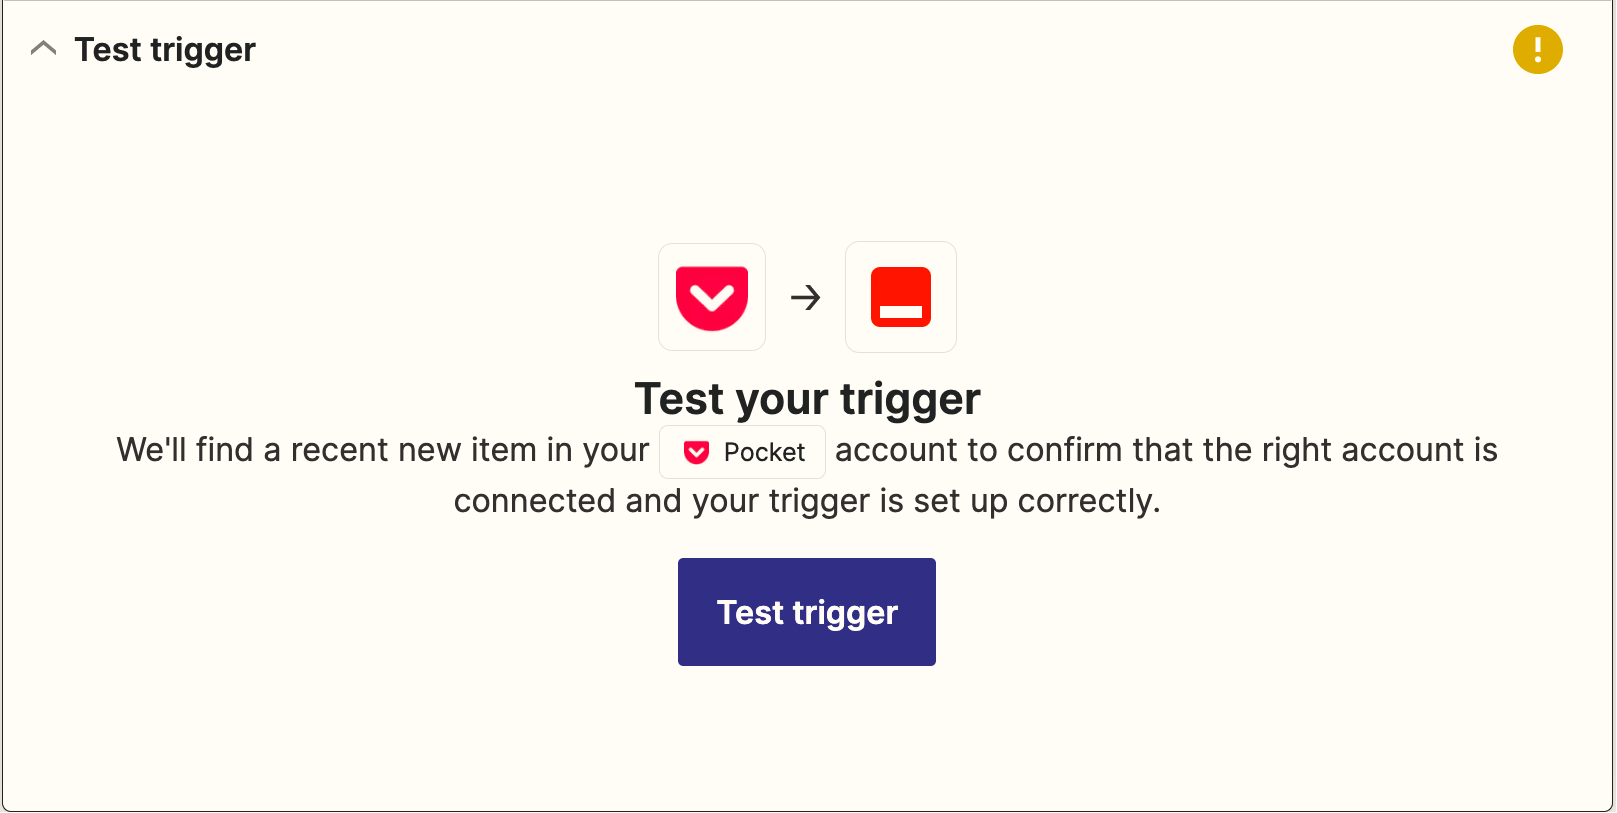Image resolution: width=1617 pixels, height=813 pixels.
Task: Click the tile with the red square logo
Action: [901, 297]
